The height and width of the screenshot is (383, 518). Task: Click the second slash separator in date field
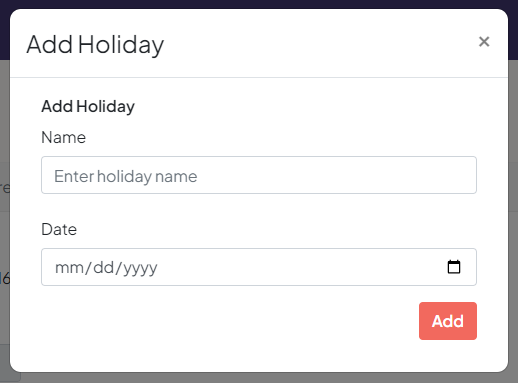[119, 268]
